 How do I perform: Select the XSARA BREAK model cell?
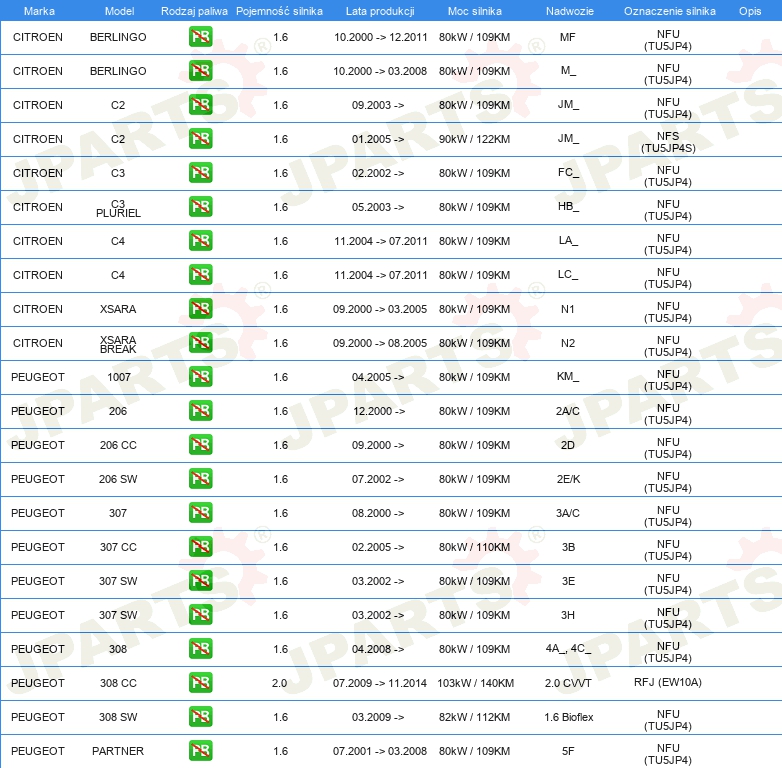118,344
